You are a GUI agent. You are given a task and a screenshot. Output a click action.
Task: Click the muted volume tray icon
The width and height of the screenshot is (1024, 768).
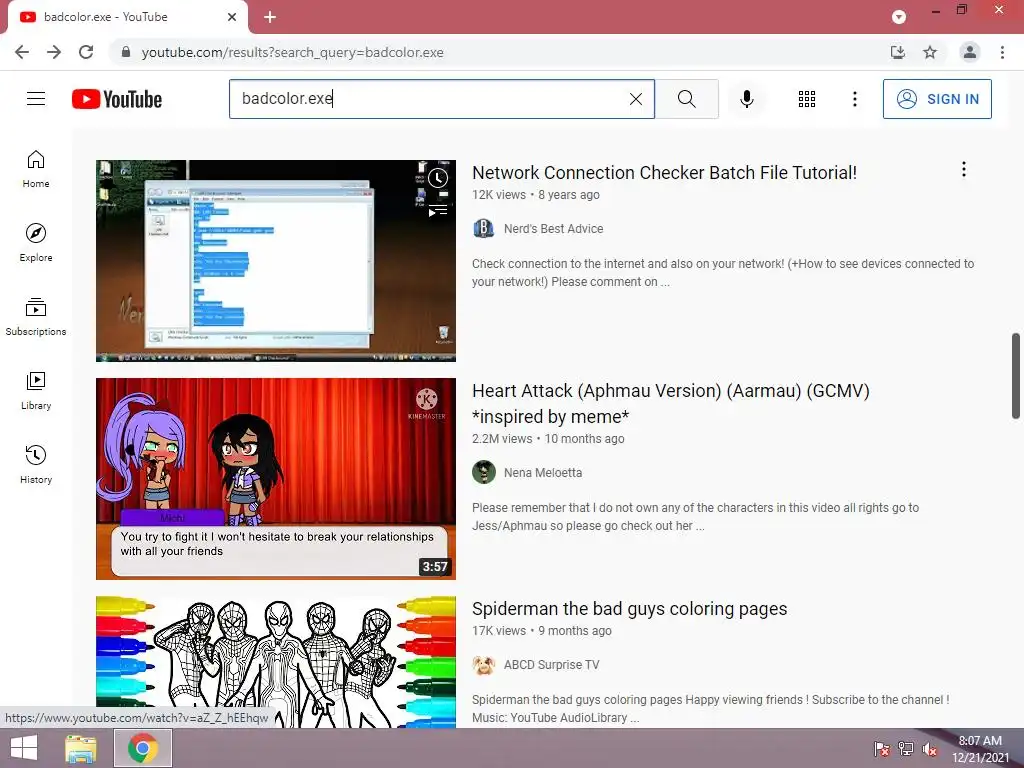click(930, 749)
